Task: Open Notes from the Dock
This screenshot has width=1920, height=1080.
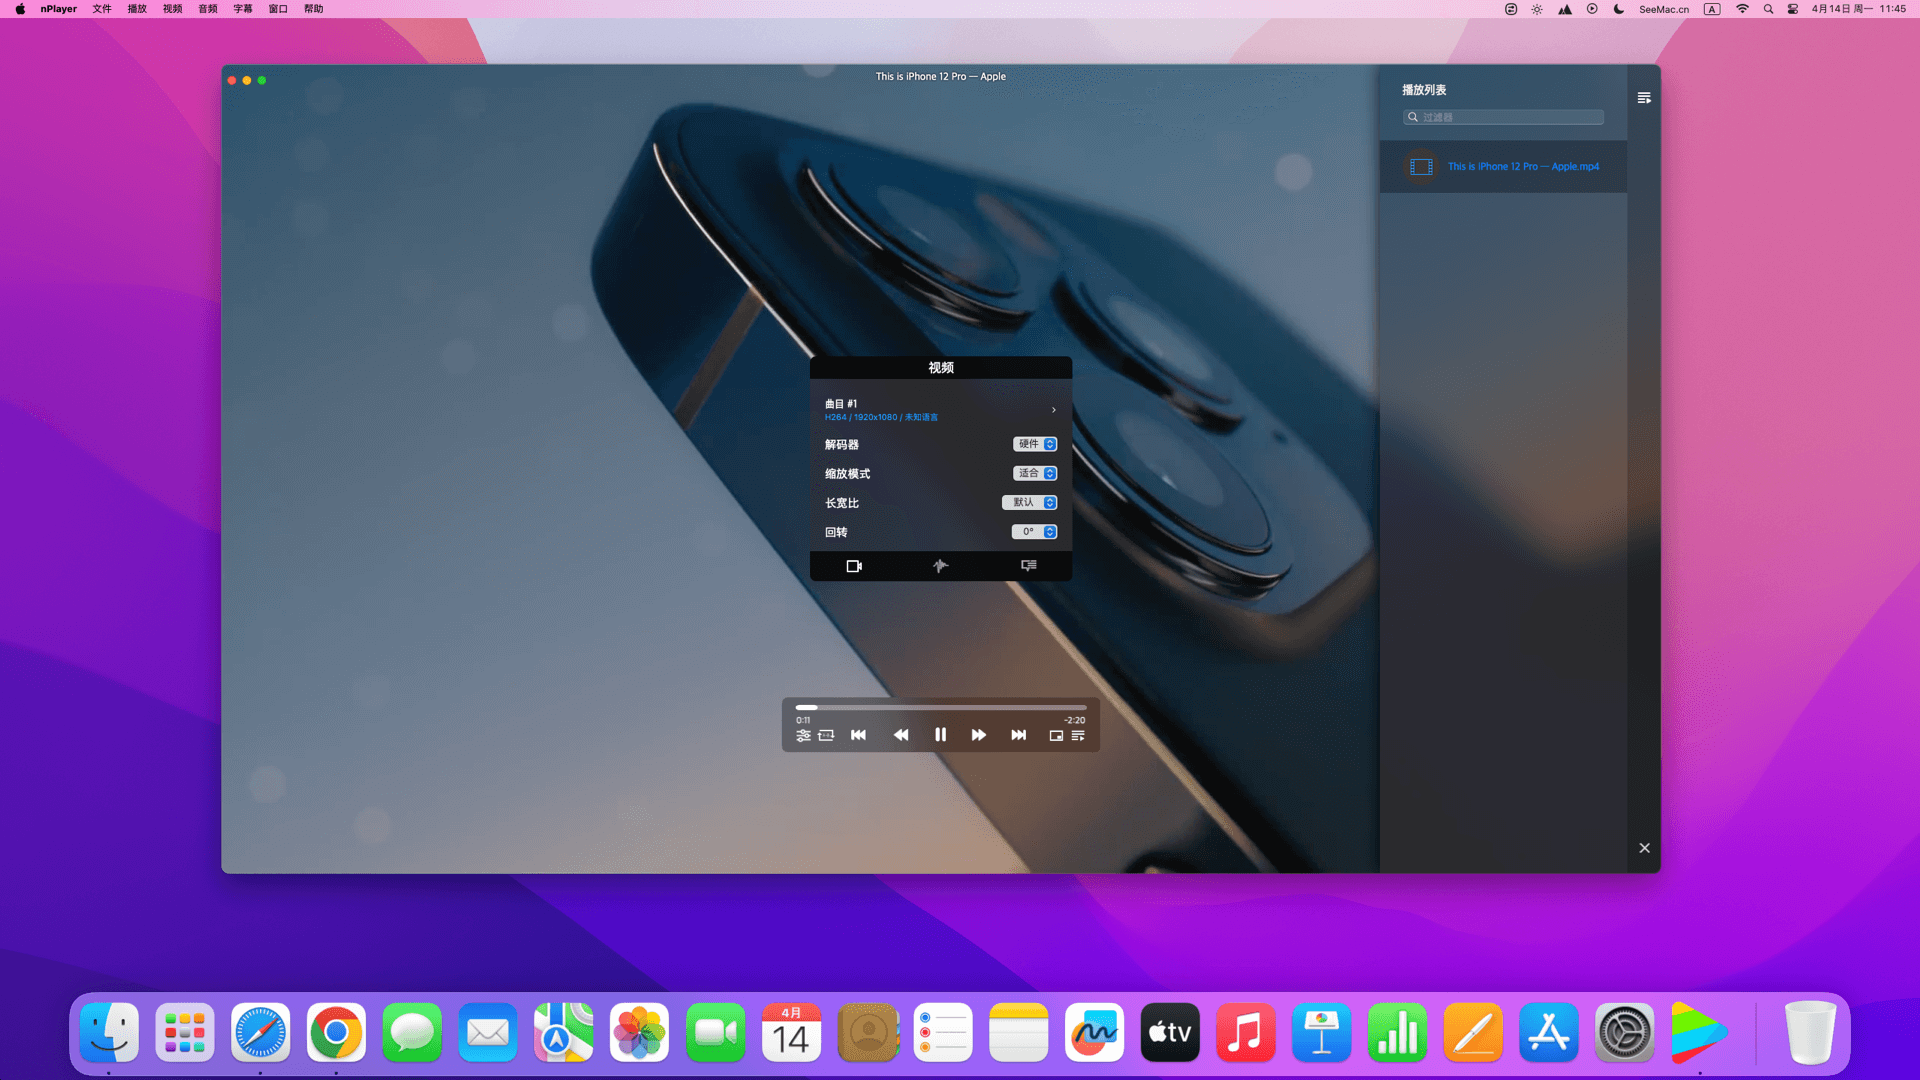Action: (1019, 1032)
